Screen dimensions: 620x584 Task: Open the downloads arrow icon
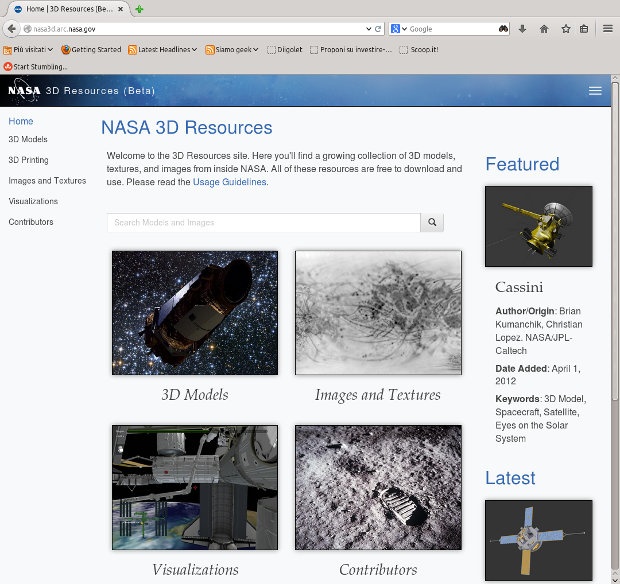pyautogui.click(x=522, y=29)
